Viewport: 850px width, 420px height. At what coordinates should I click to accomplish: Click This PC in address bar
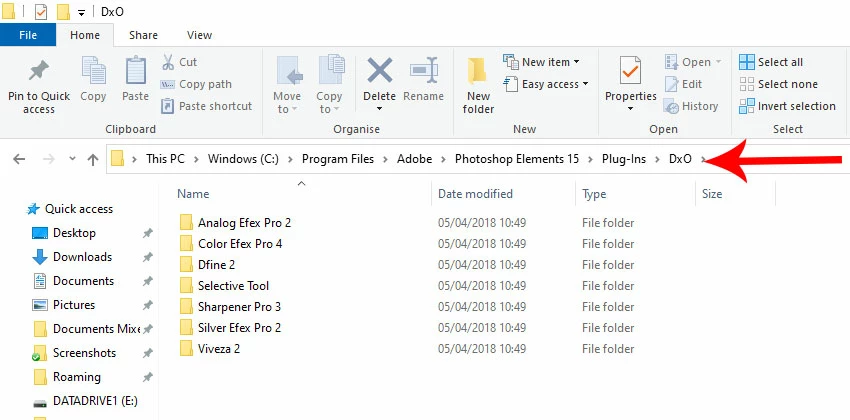click(x=165, y=159)
